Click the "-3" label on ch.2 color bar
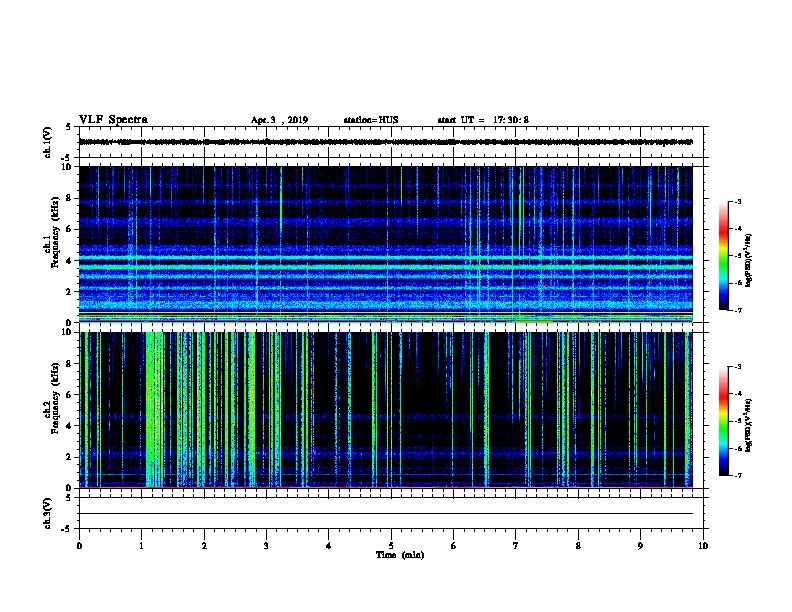This screenshot has width=792, height=612. click(737, 367)
